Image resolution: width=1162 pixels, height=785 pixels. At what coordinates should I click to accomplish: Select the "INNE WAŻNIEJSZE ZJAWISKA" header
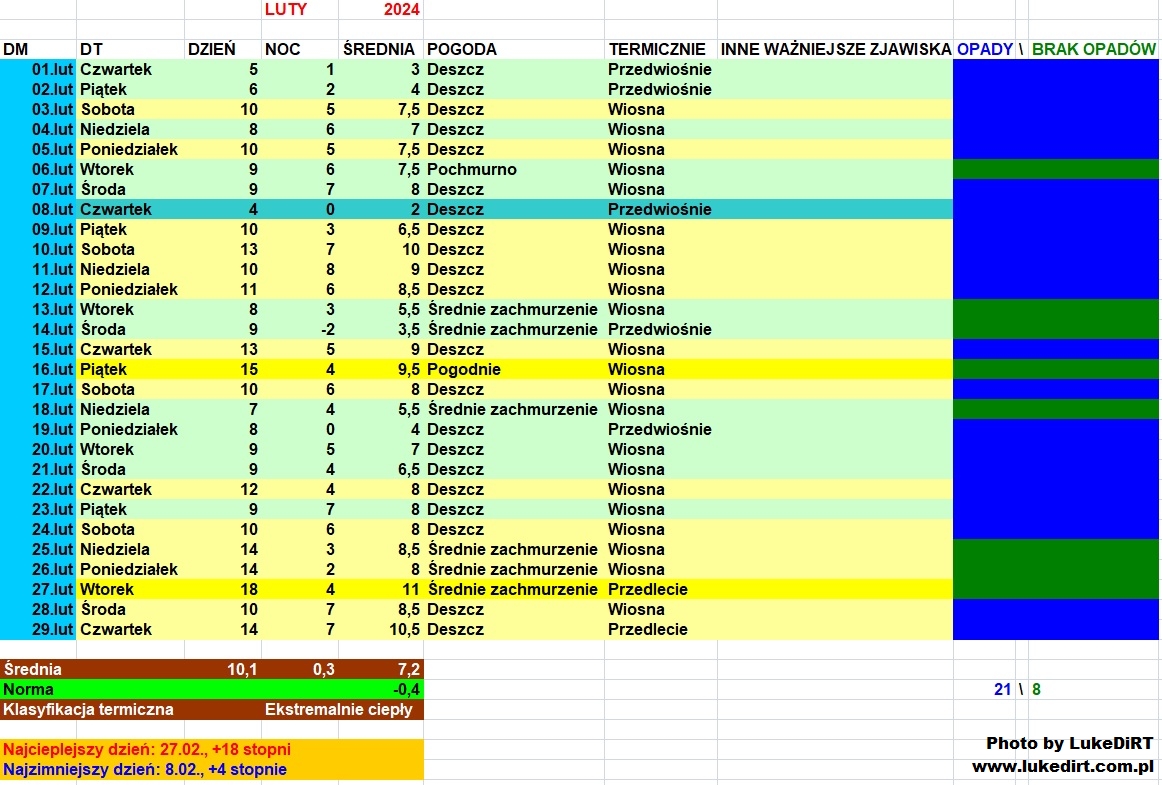(835, 49)
